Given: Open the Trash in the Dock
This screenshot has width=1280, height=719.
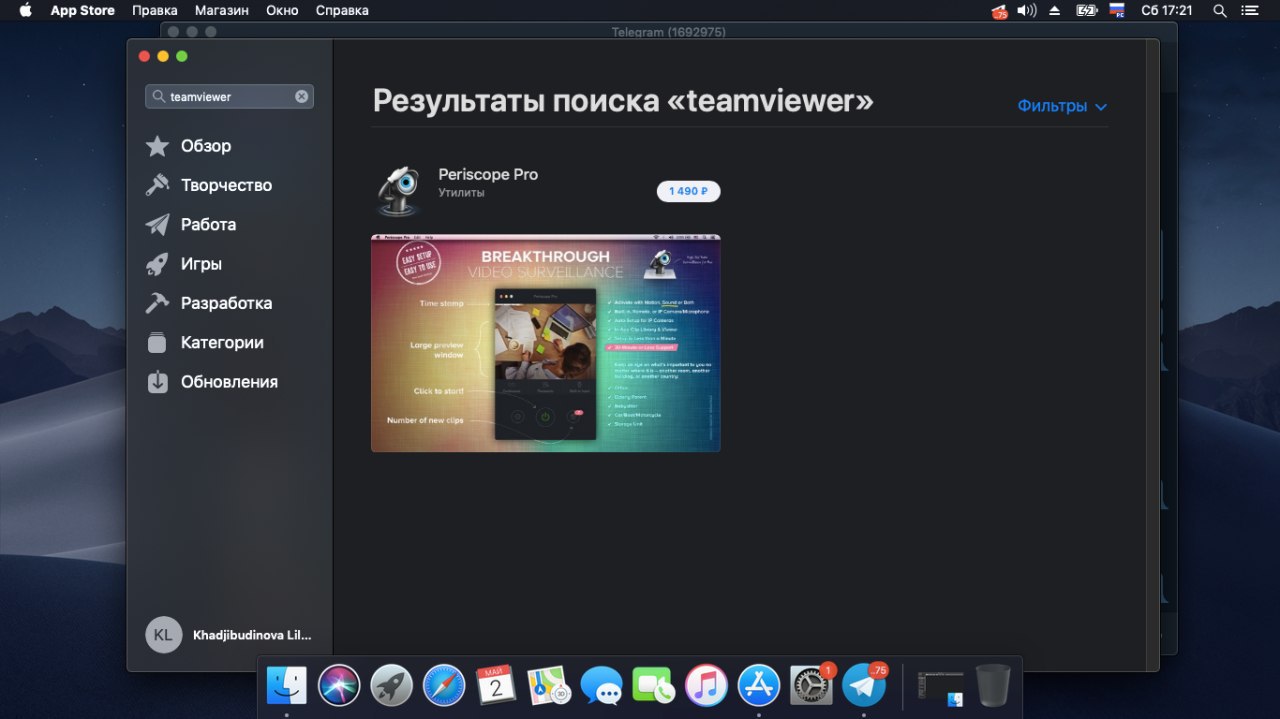Looking at the screenshot, I should pos(993,686).
